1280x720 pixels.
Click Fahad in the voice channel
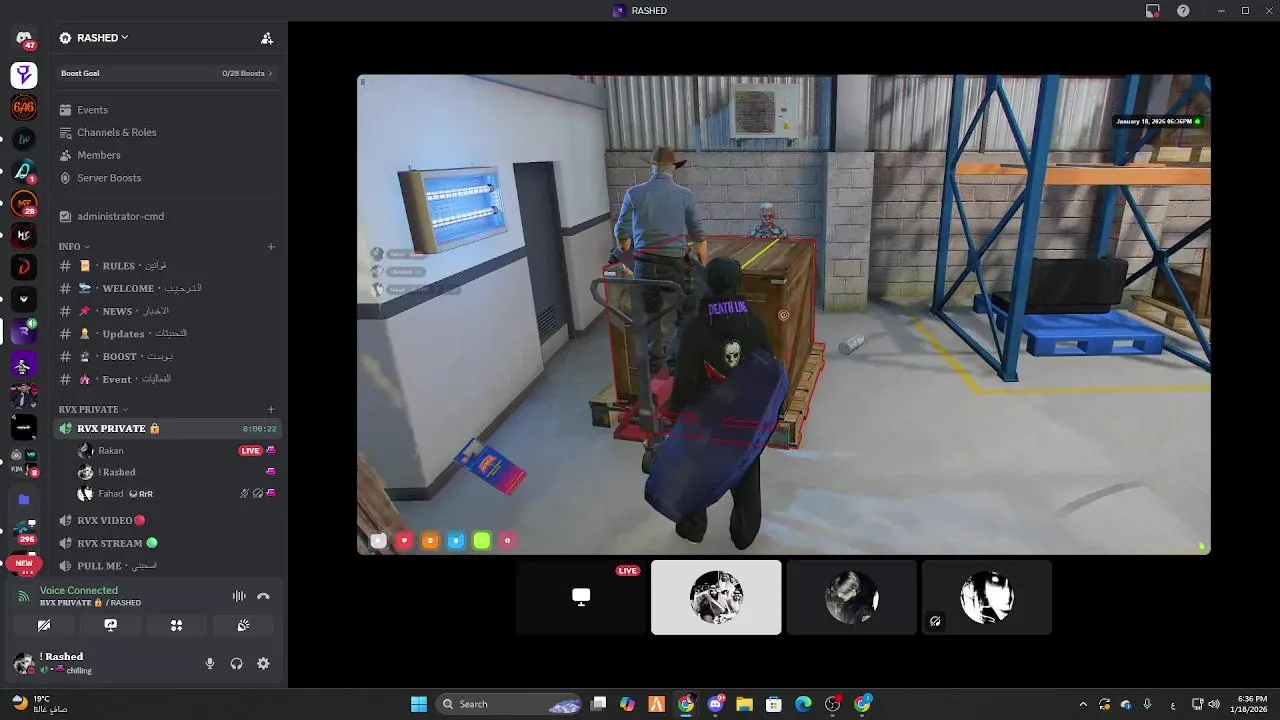111,494
